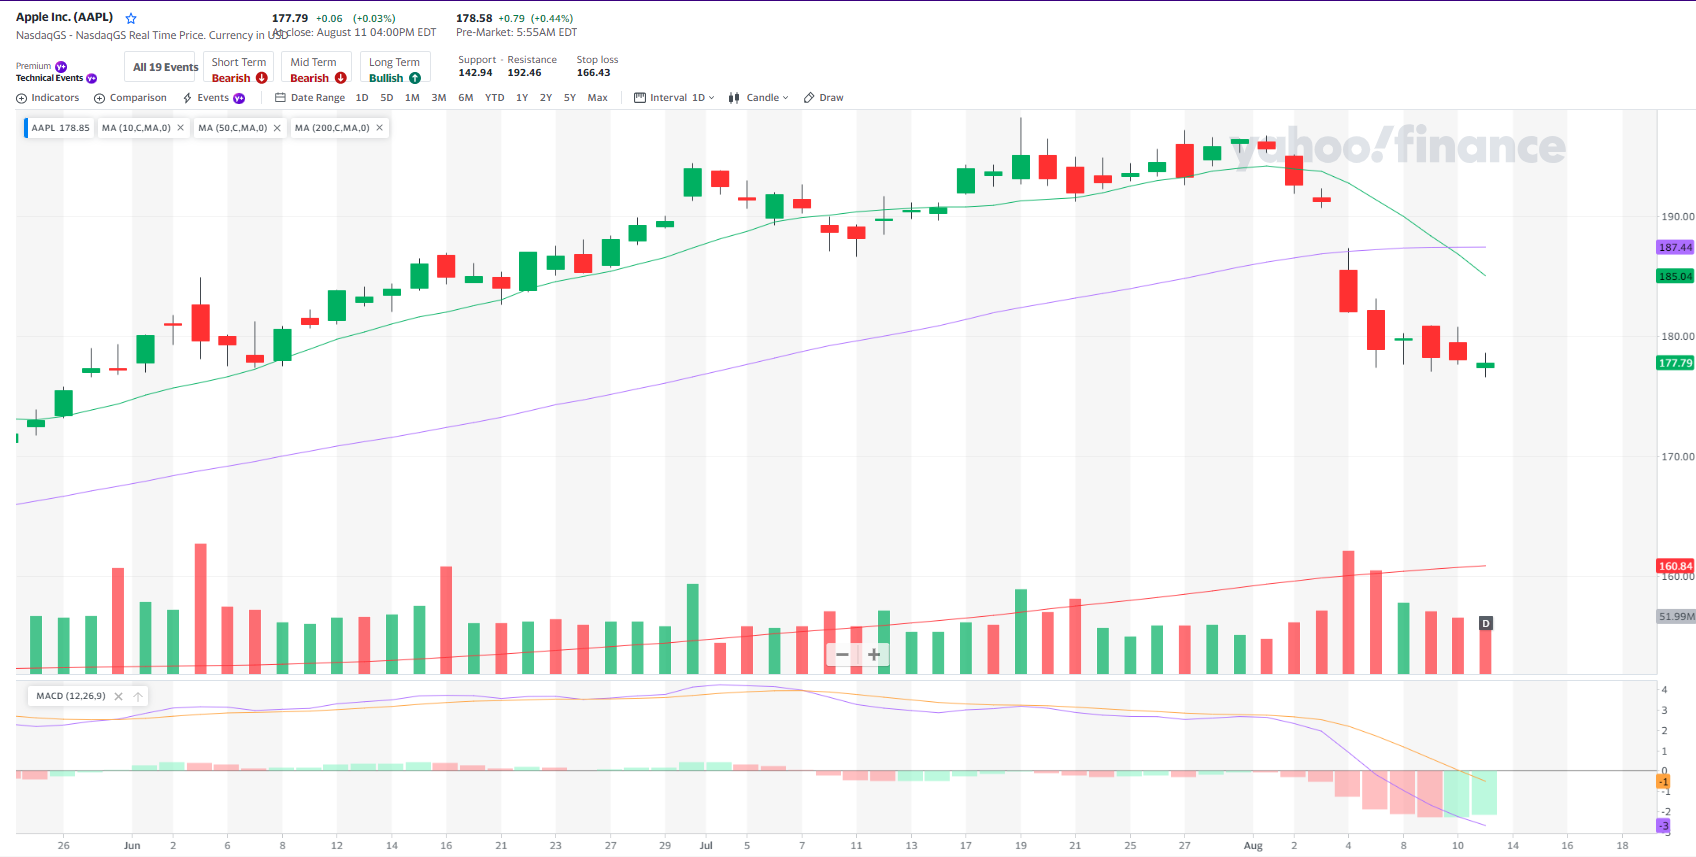This screenshot has height=857, width=1696.
Task: Select the Max date range
Action: [598, 98]
